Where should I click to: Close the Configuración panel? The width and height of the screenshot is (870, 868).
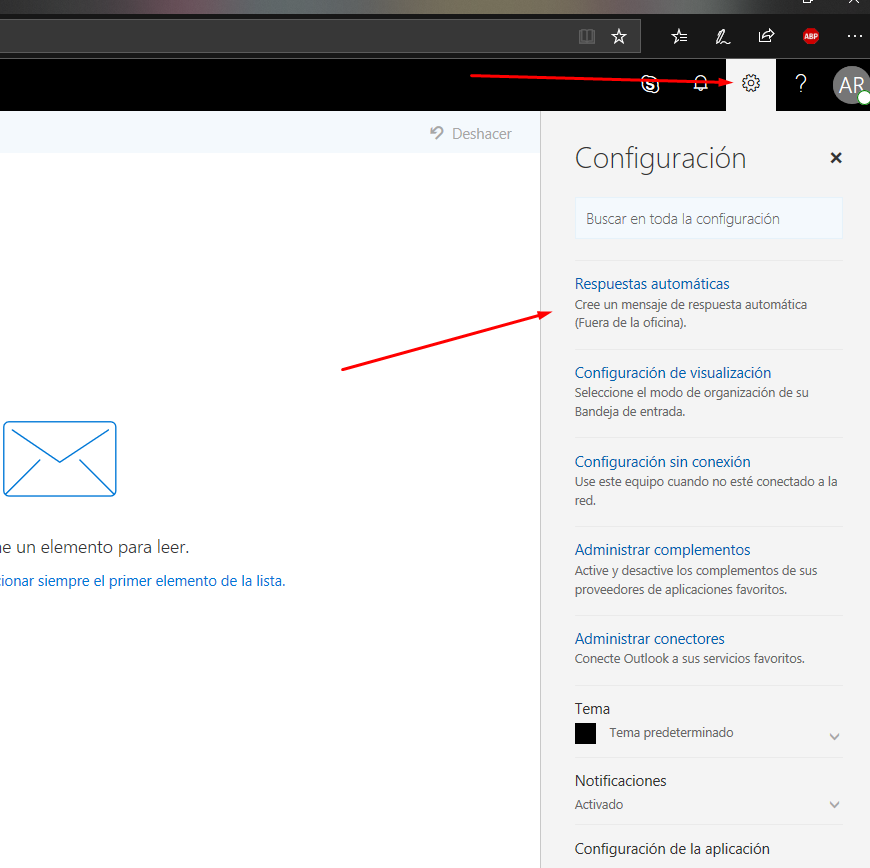click(836, 158)
